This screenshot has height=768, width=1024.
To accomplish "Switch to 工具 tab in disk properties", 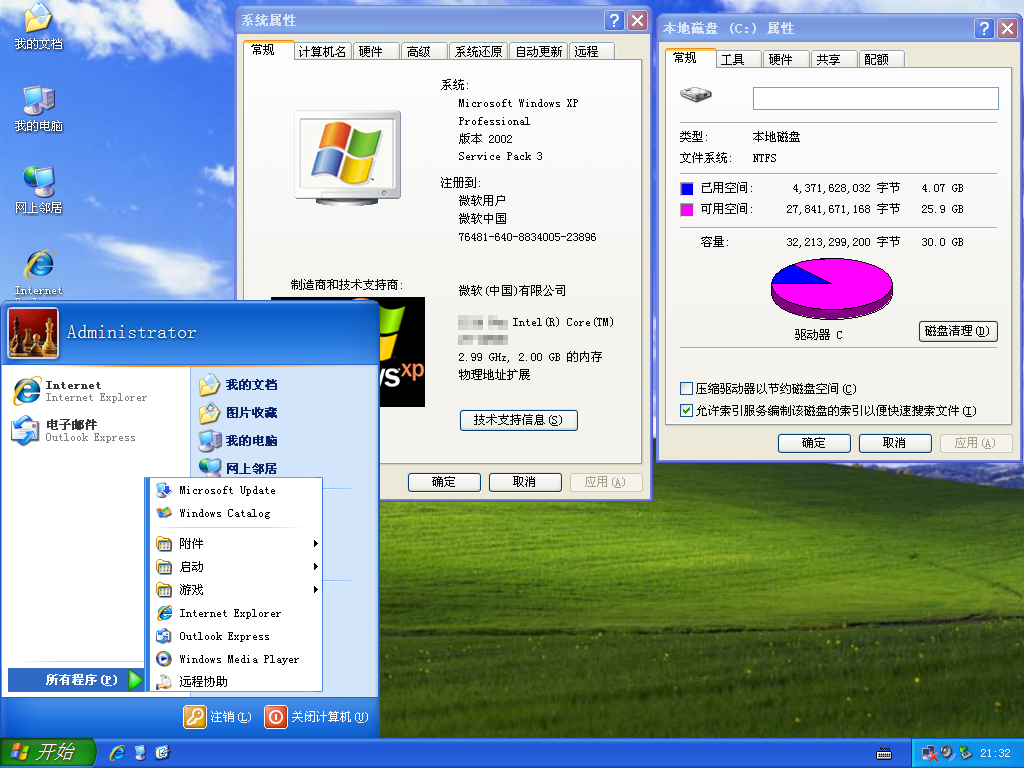I will 738,59.
